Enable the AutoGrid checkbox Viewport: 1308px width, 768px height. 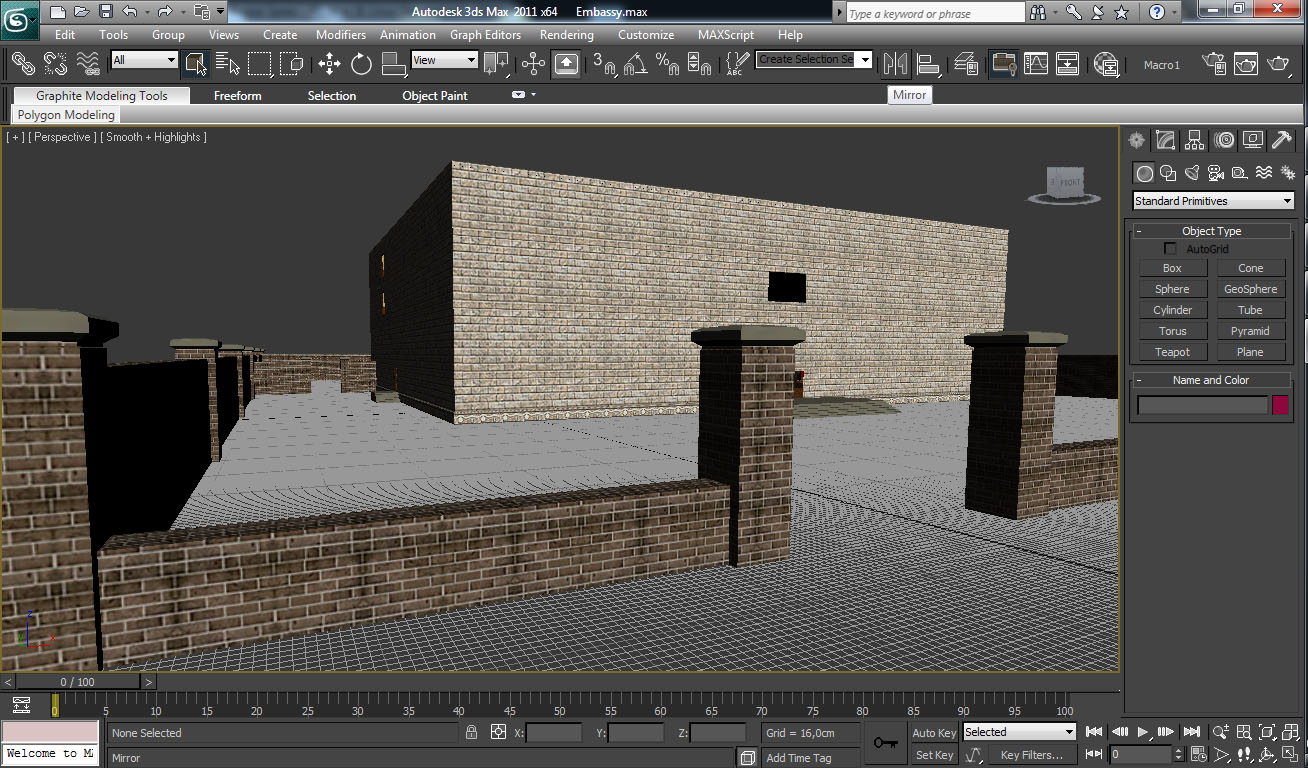tap(1170, 248)
